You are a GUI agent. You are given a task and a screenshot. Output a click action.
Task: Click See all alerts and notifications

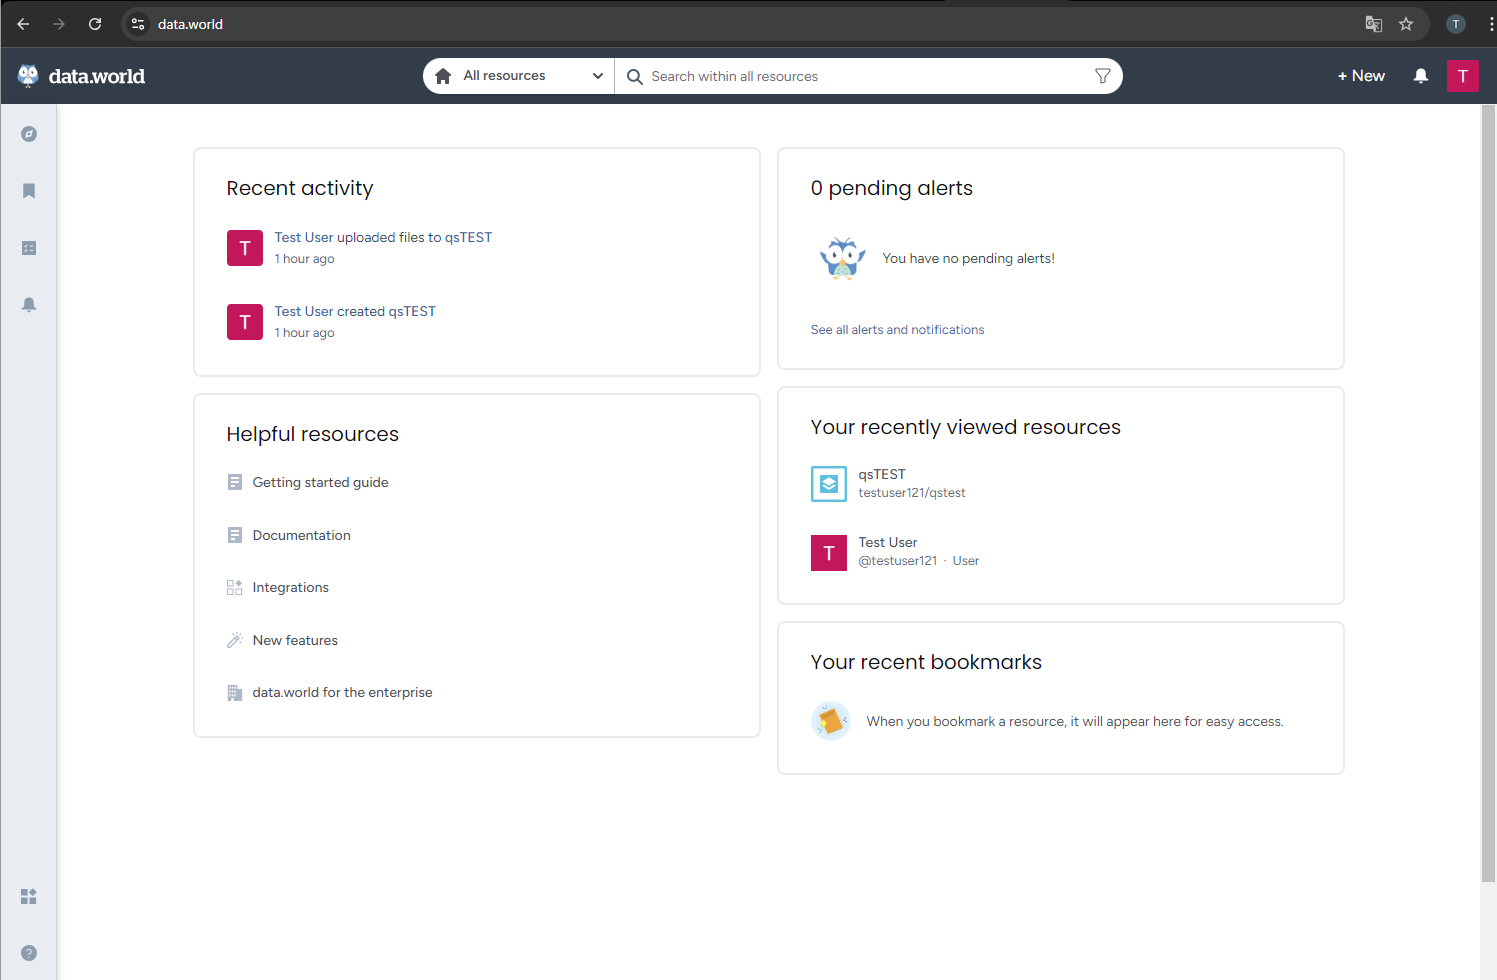coord(897,330)
